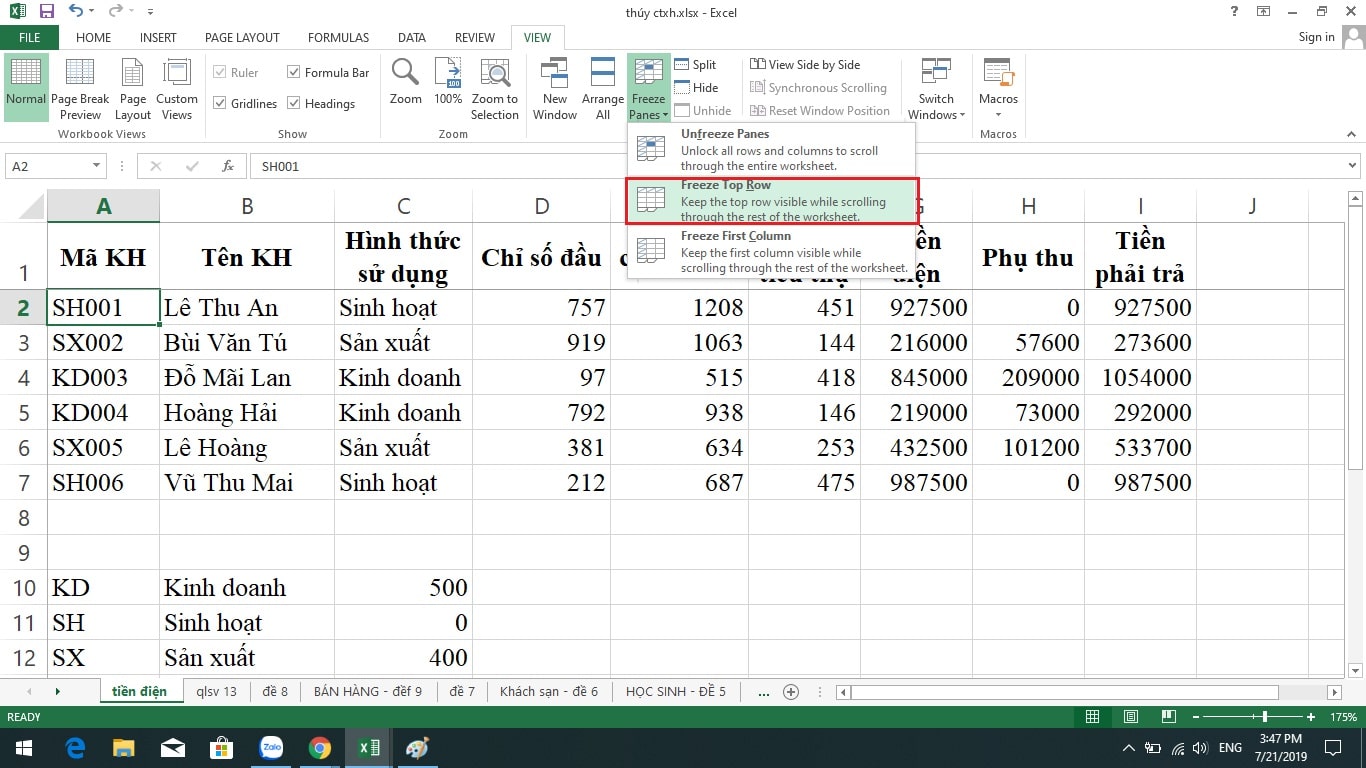The height and width of the screenshot is (768, 1366).
Task: Open Page Break Preview view
Action: (80, 88)
